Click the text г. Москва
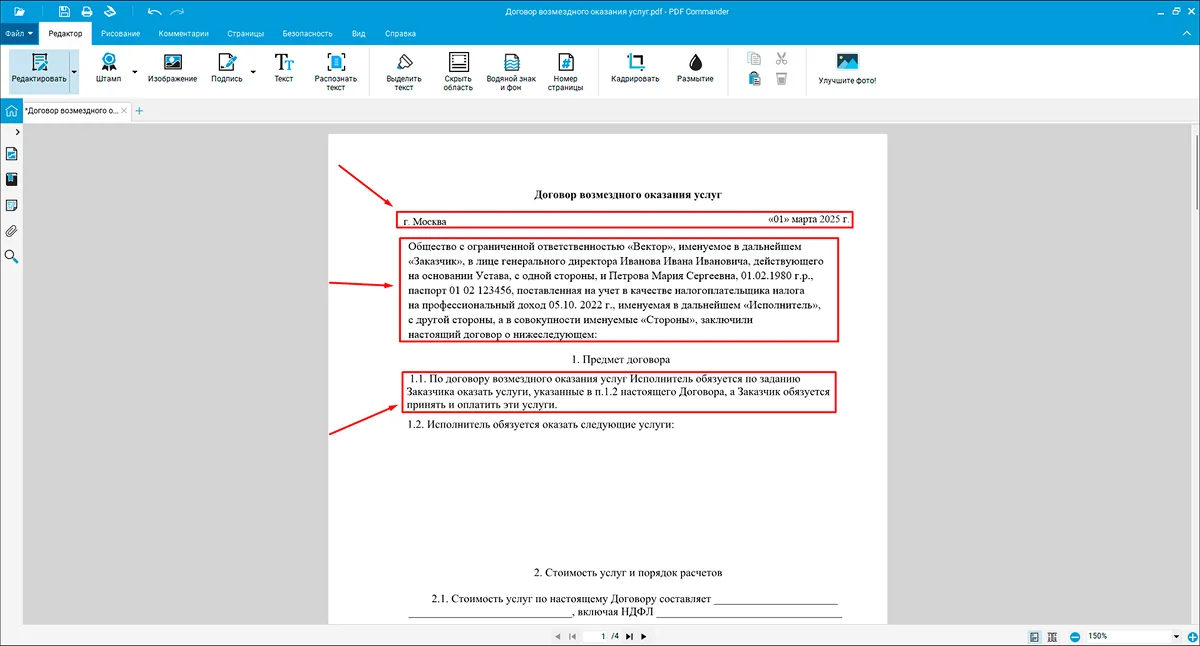The image size is (1200, 646). click(x=424, y=221)
